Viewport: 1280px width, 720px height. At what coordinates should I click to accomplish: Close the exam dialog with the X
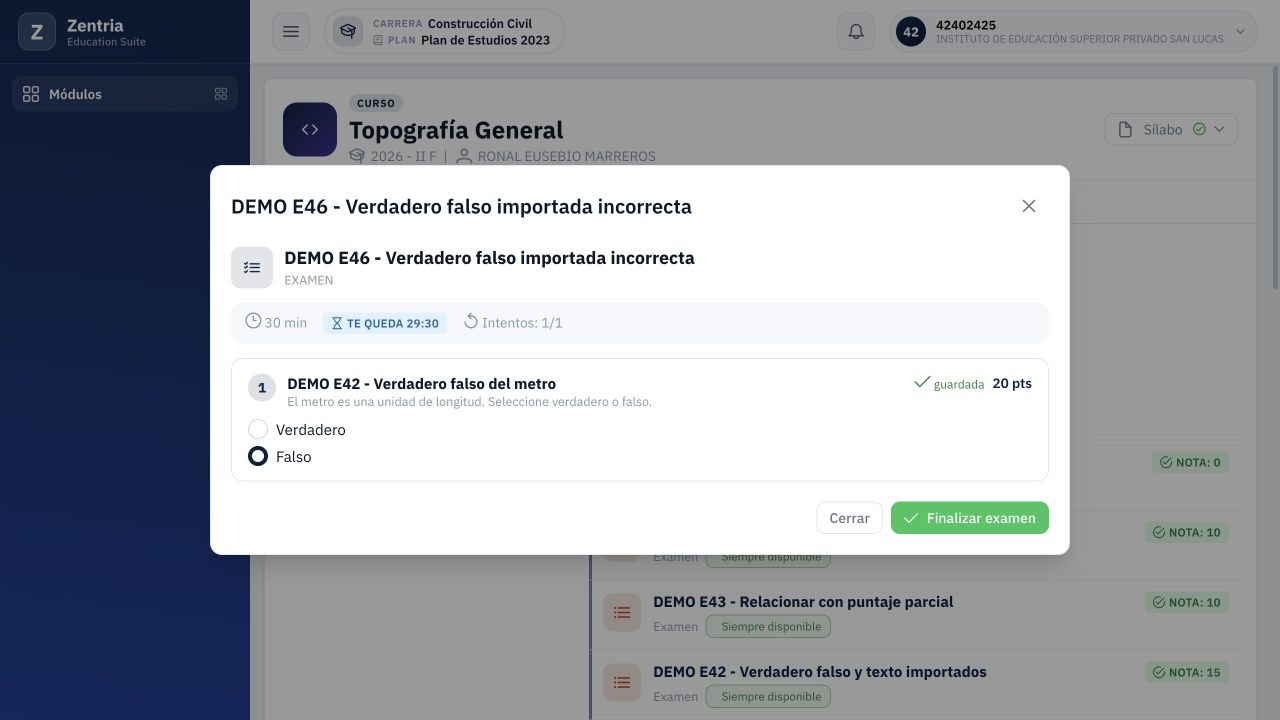[x=1029, y=206]
